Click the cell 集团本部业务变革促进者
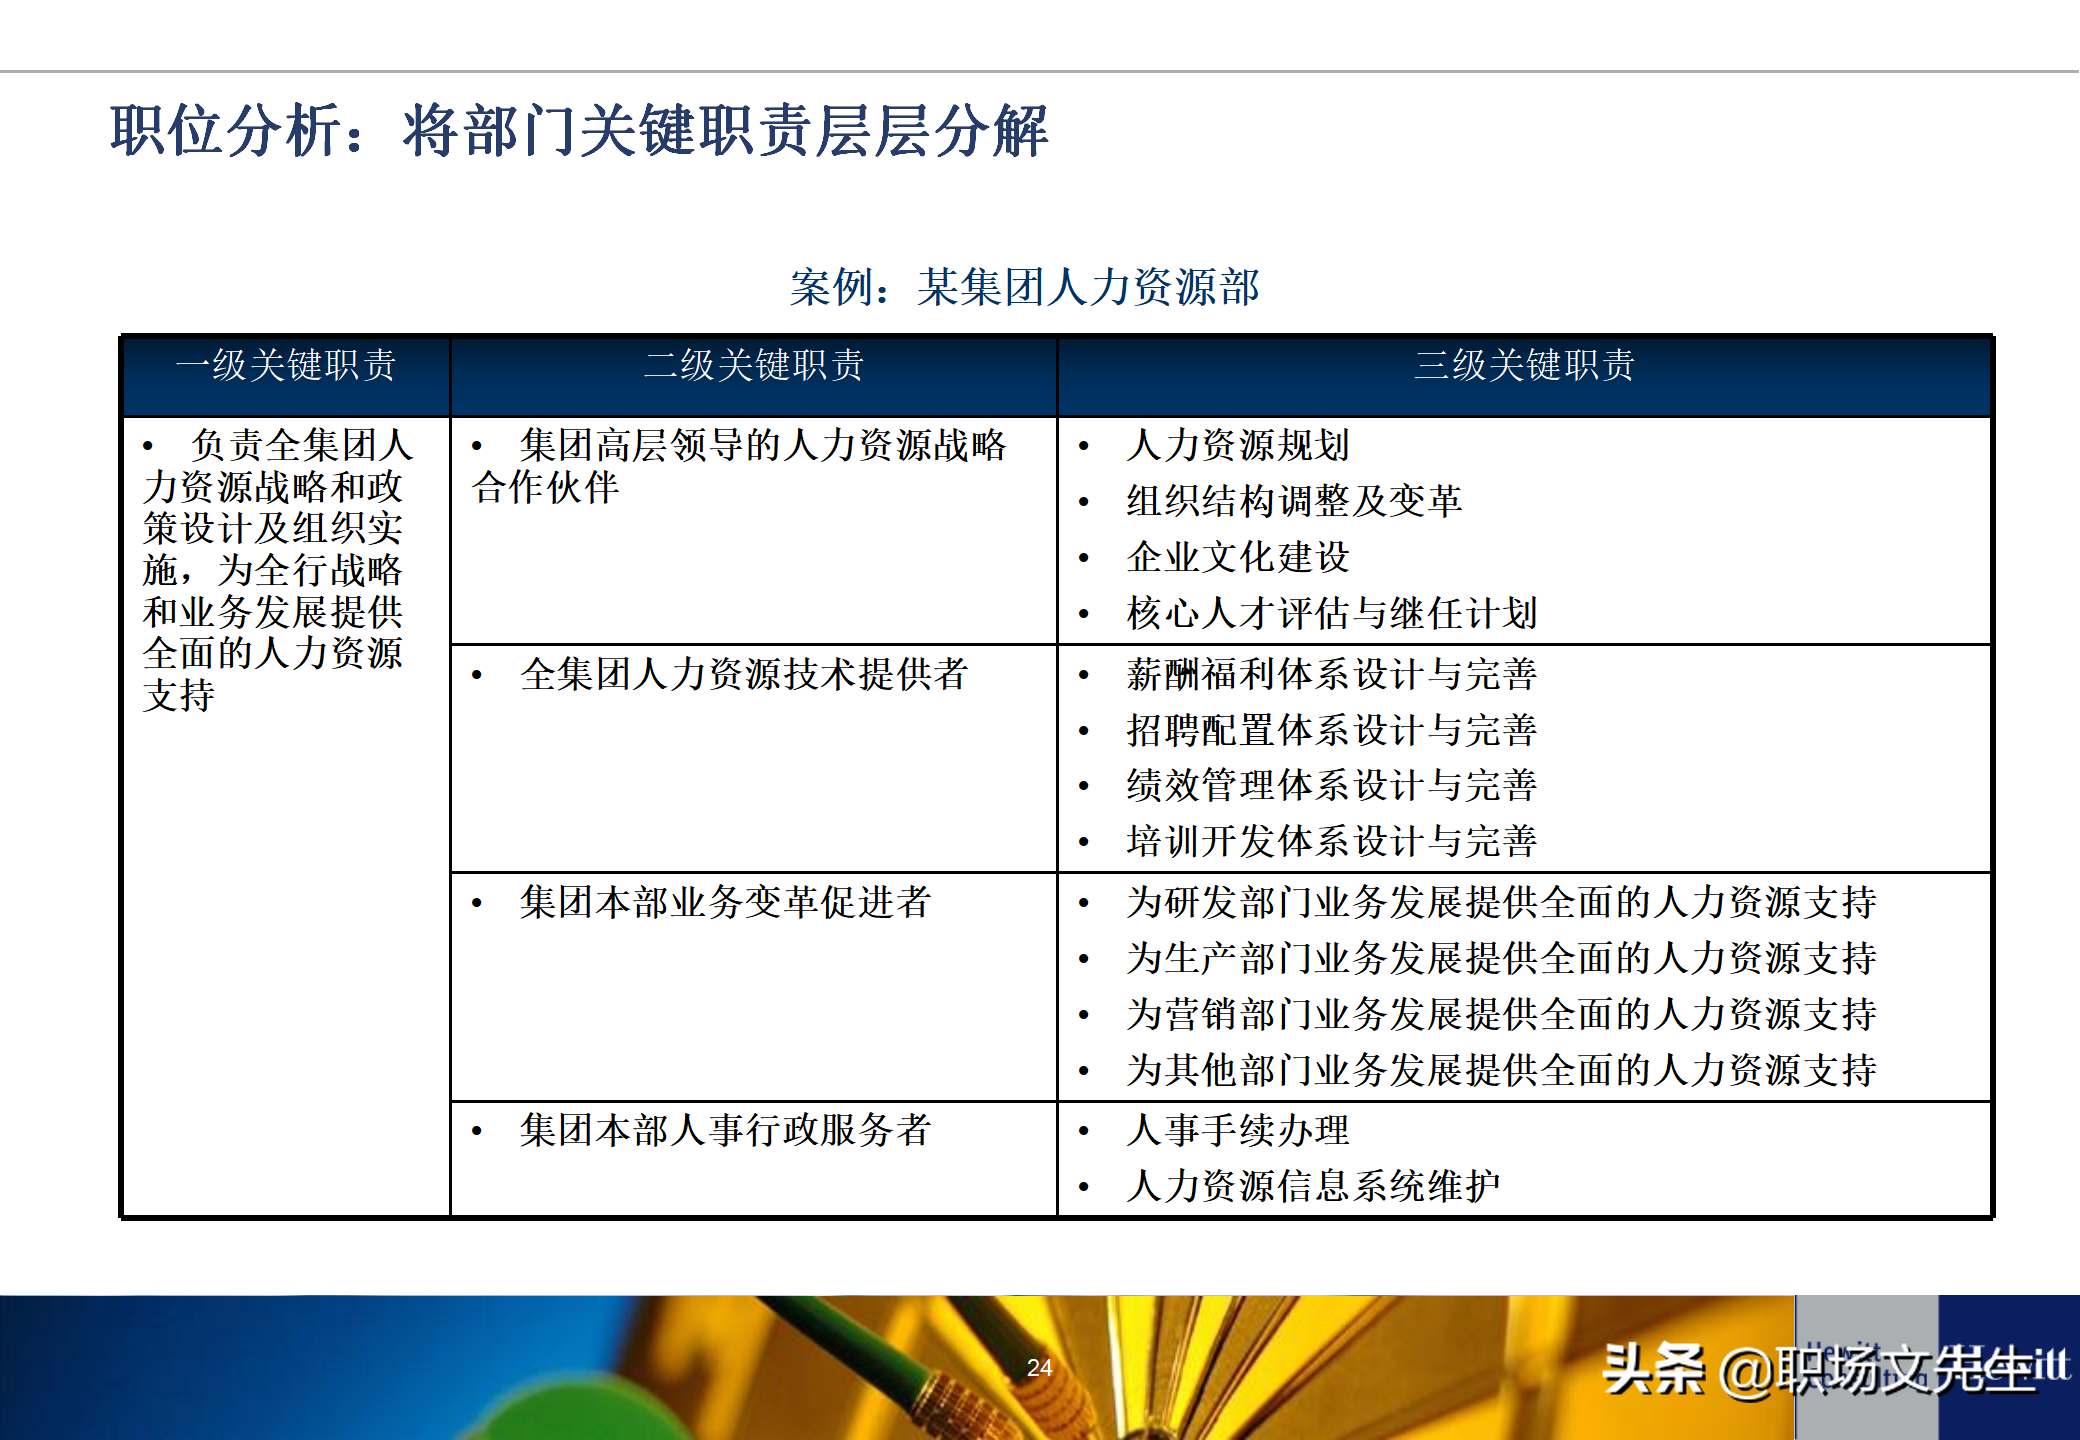Viewport: 2080px width, 1440px height. (754, 987)
